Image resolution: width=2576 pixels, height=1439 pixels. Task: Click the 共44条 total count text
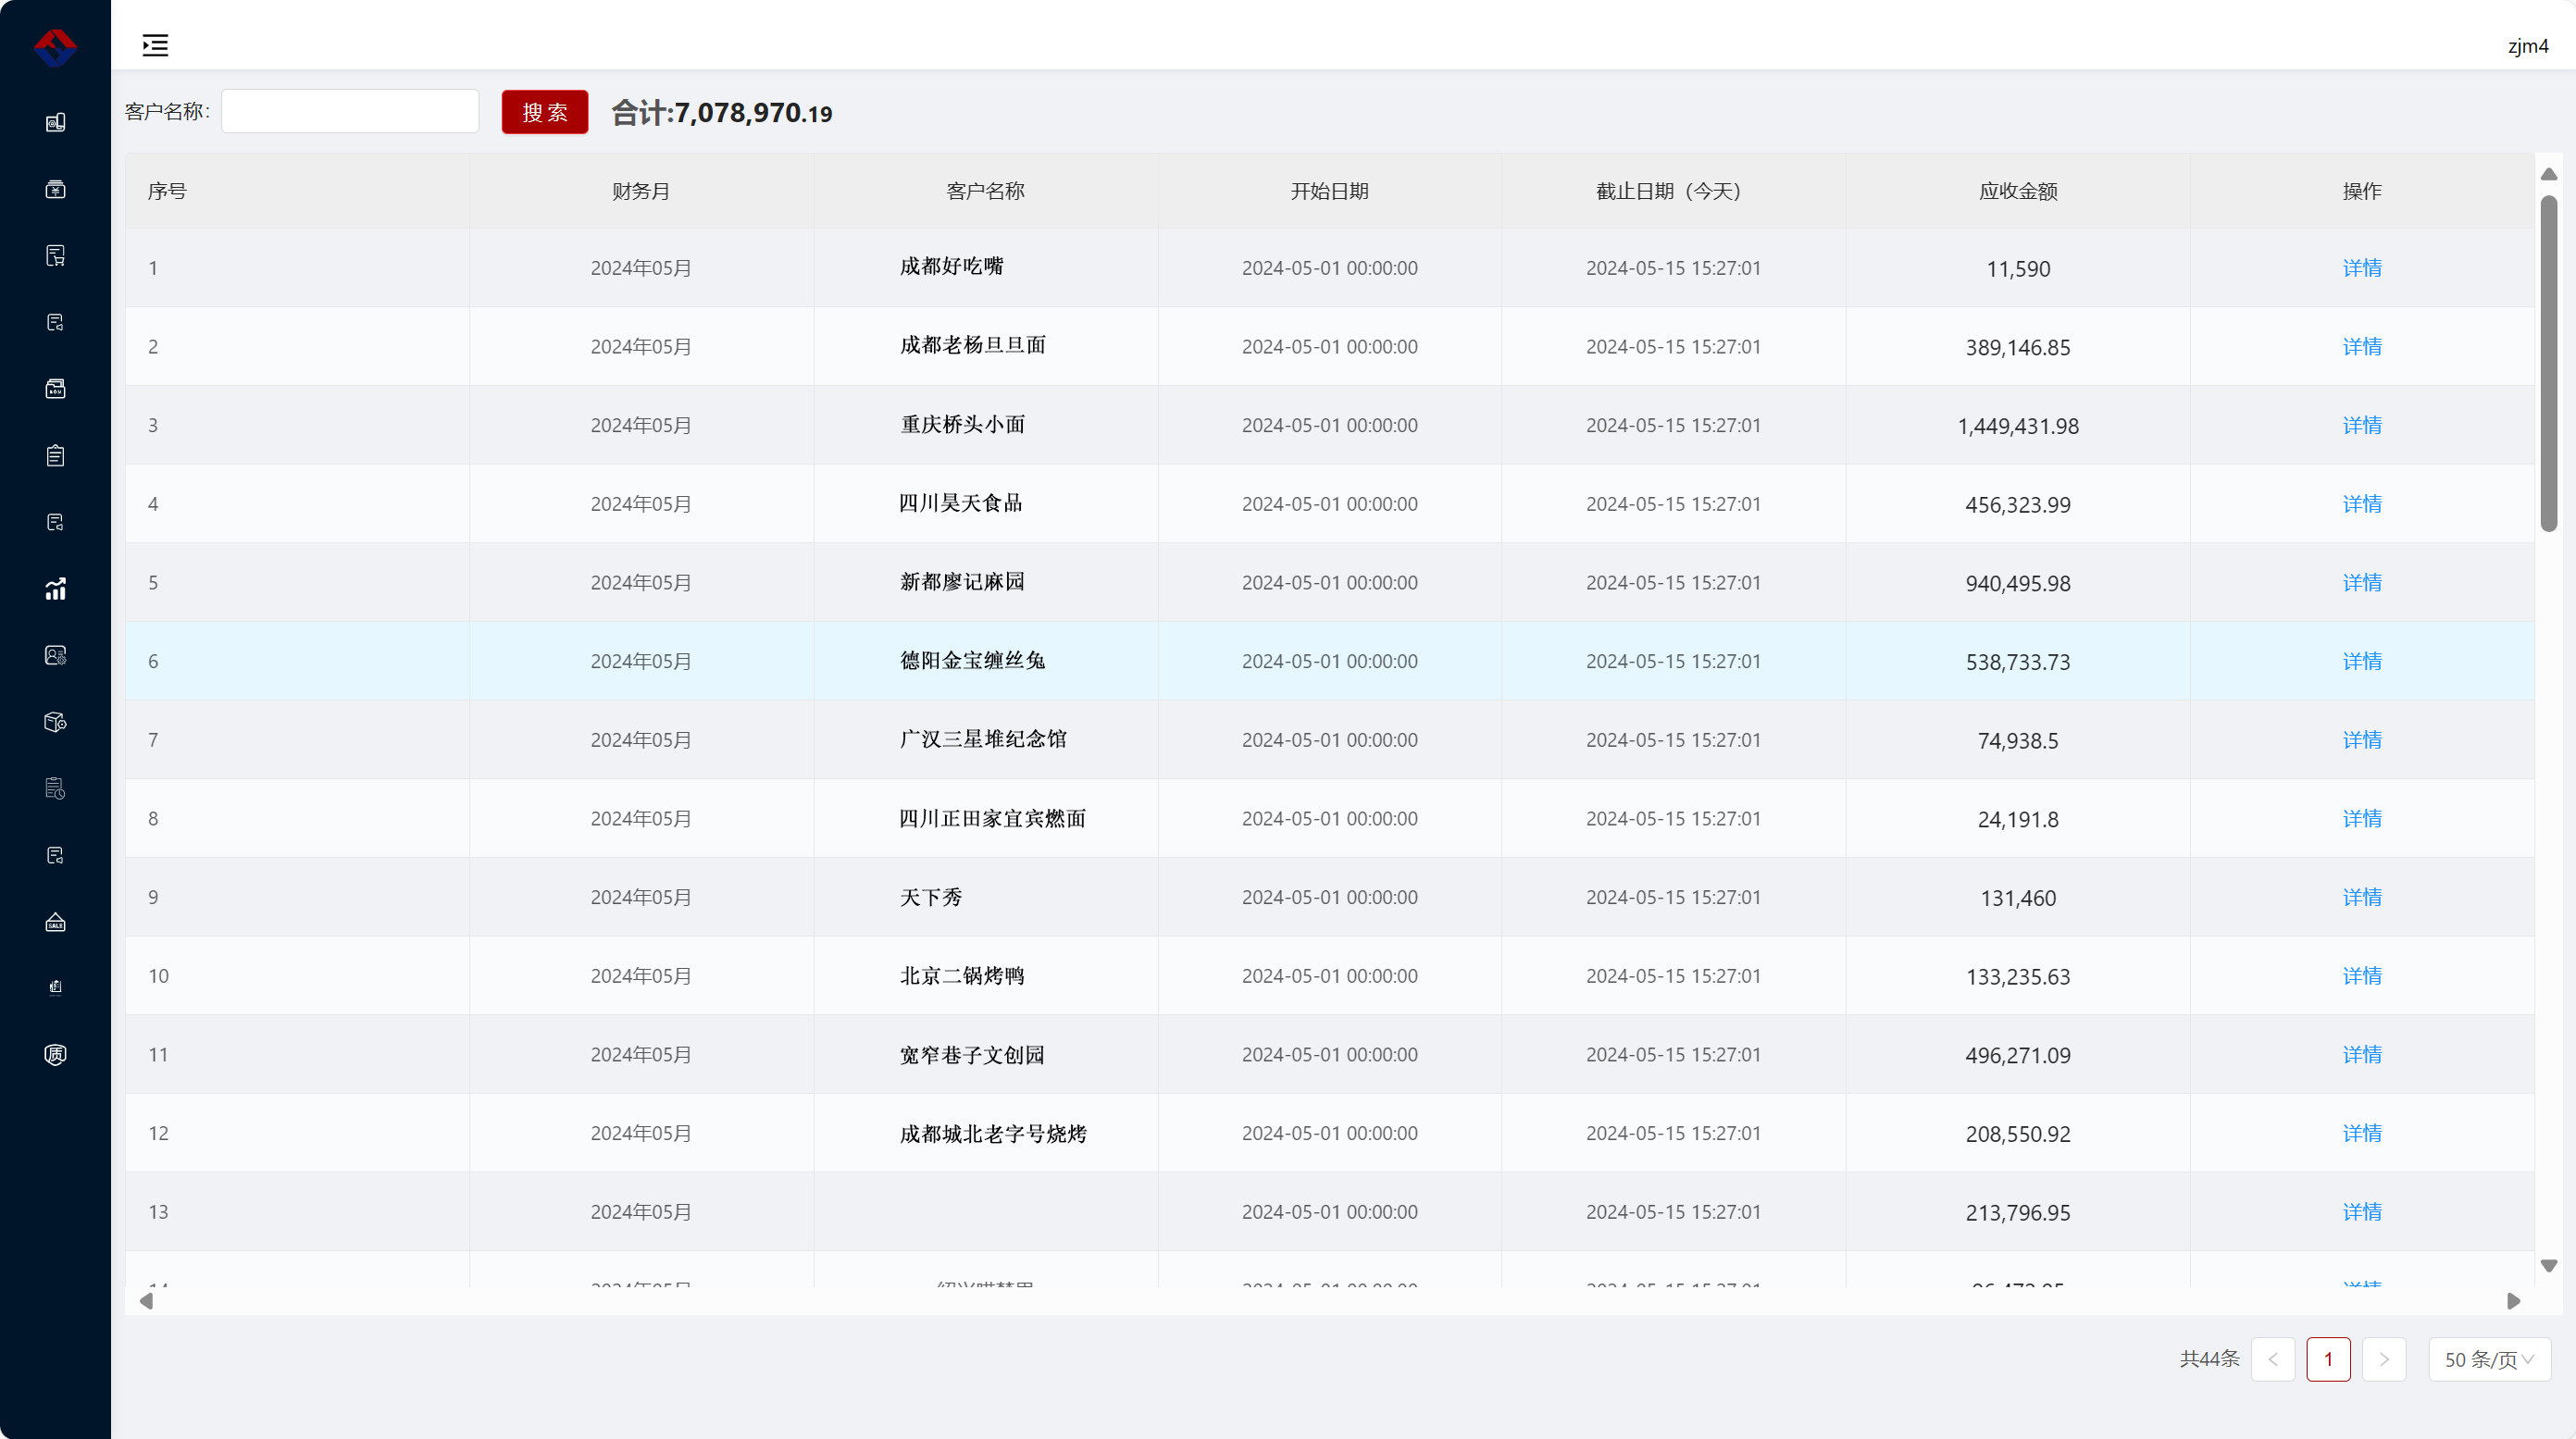(x=2209, y=1359)
